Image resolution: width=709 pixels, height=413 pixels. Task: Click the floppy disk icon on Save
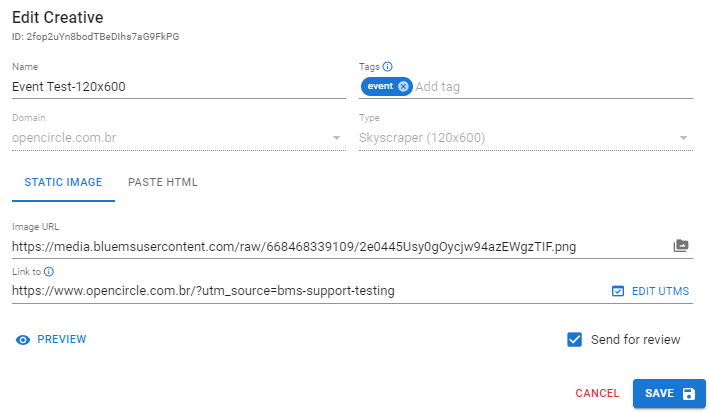[688, 394]
